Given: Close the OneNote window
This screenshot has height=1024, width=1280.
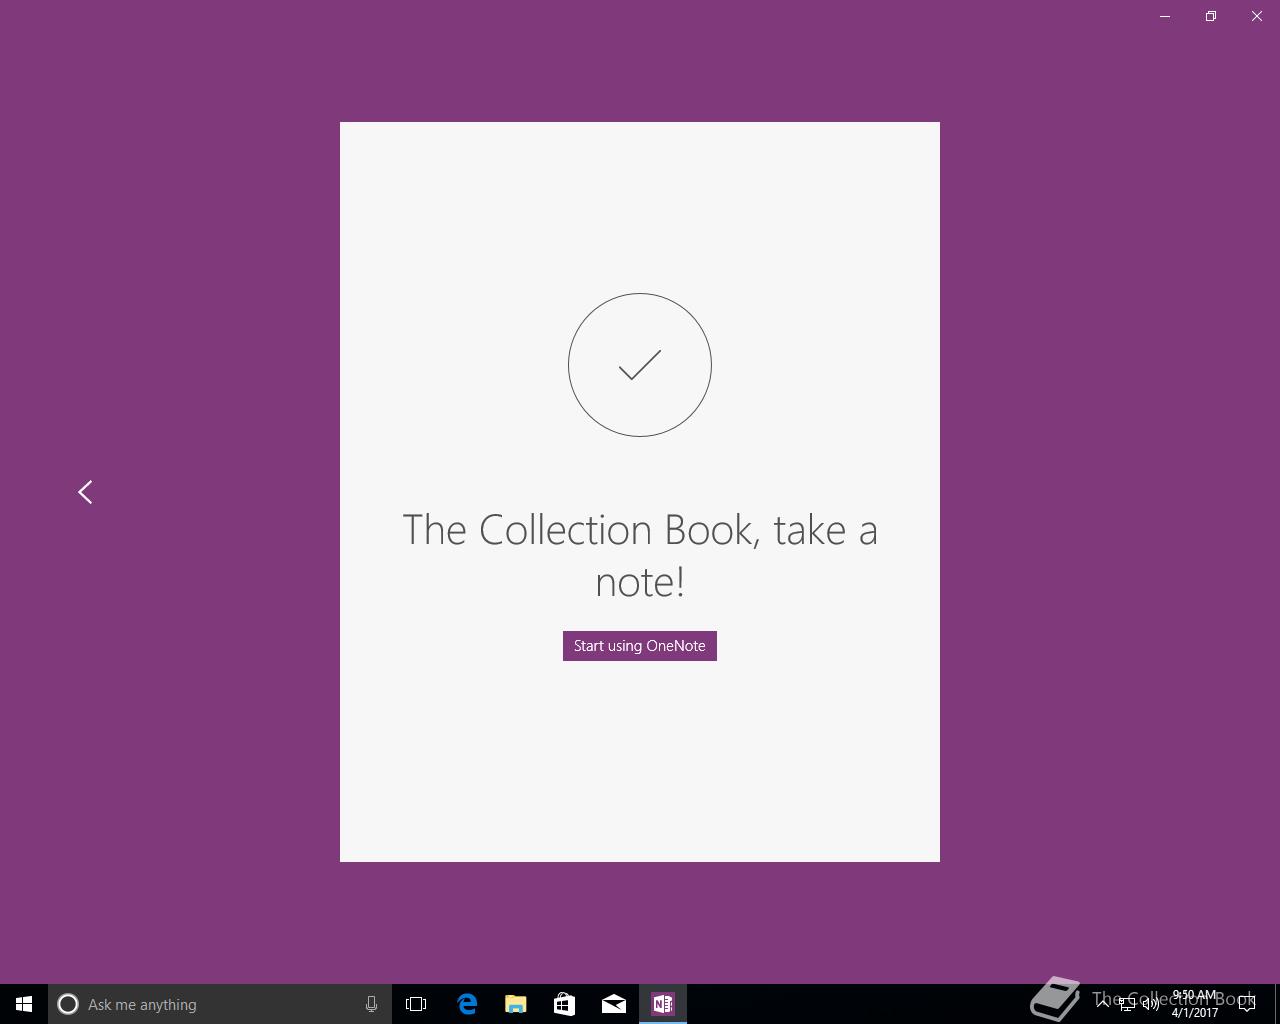Looking at the screenshot, I should tap(1257, 16).
